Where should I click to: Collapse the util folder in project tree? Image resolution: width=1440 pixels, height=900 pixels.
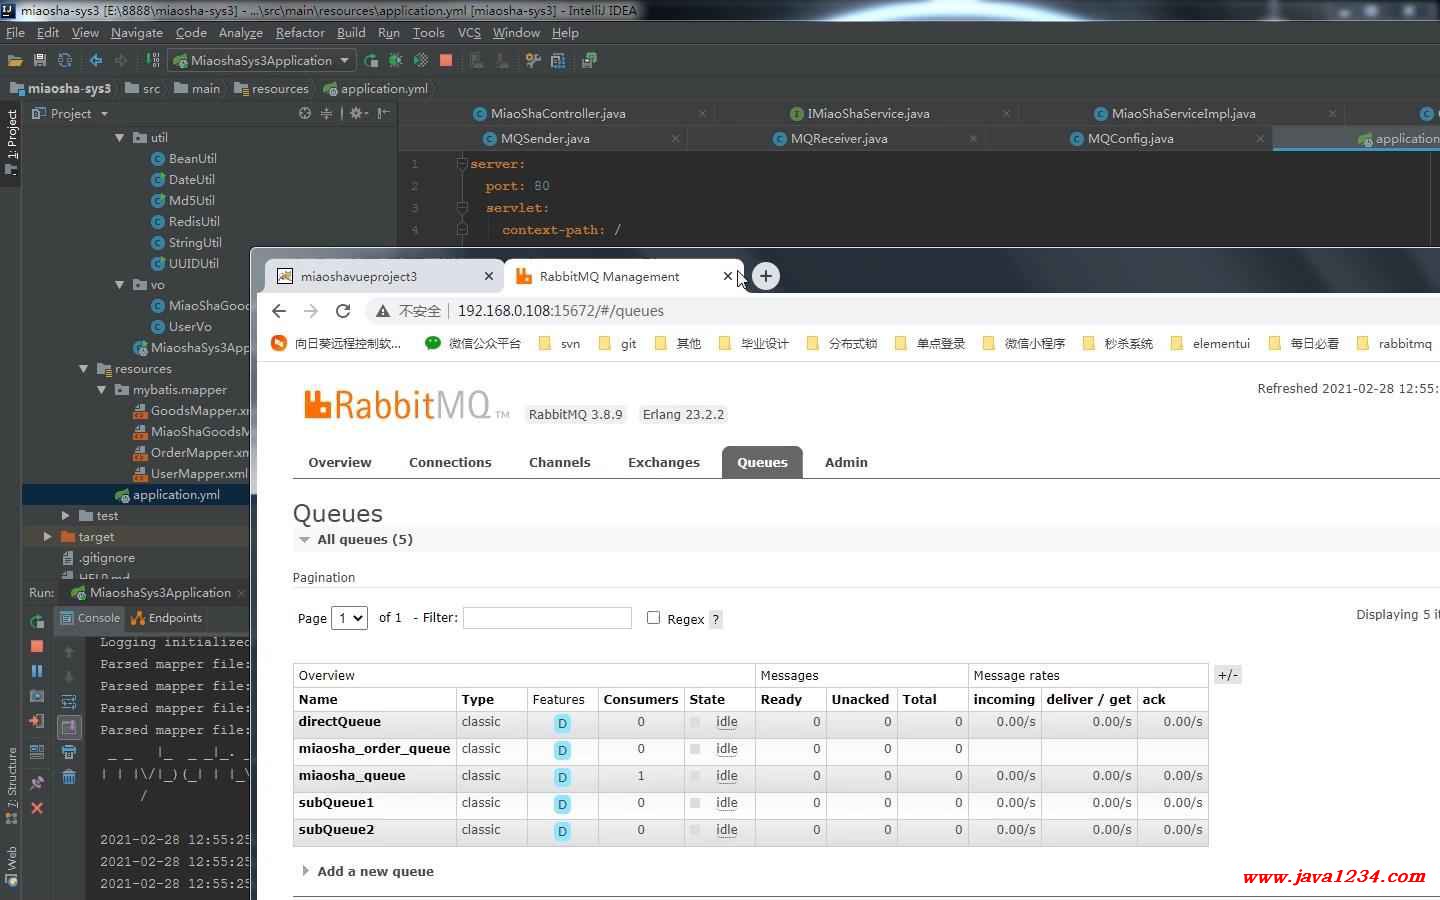click(120, 138)
